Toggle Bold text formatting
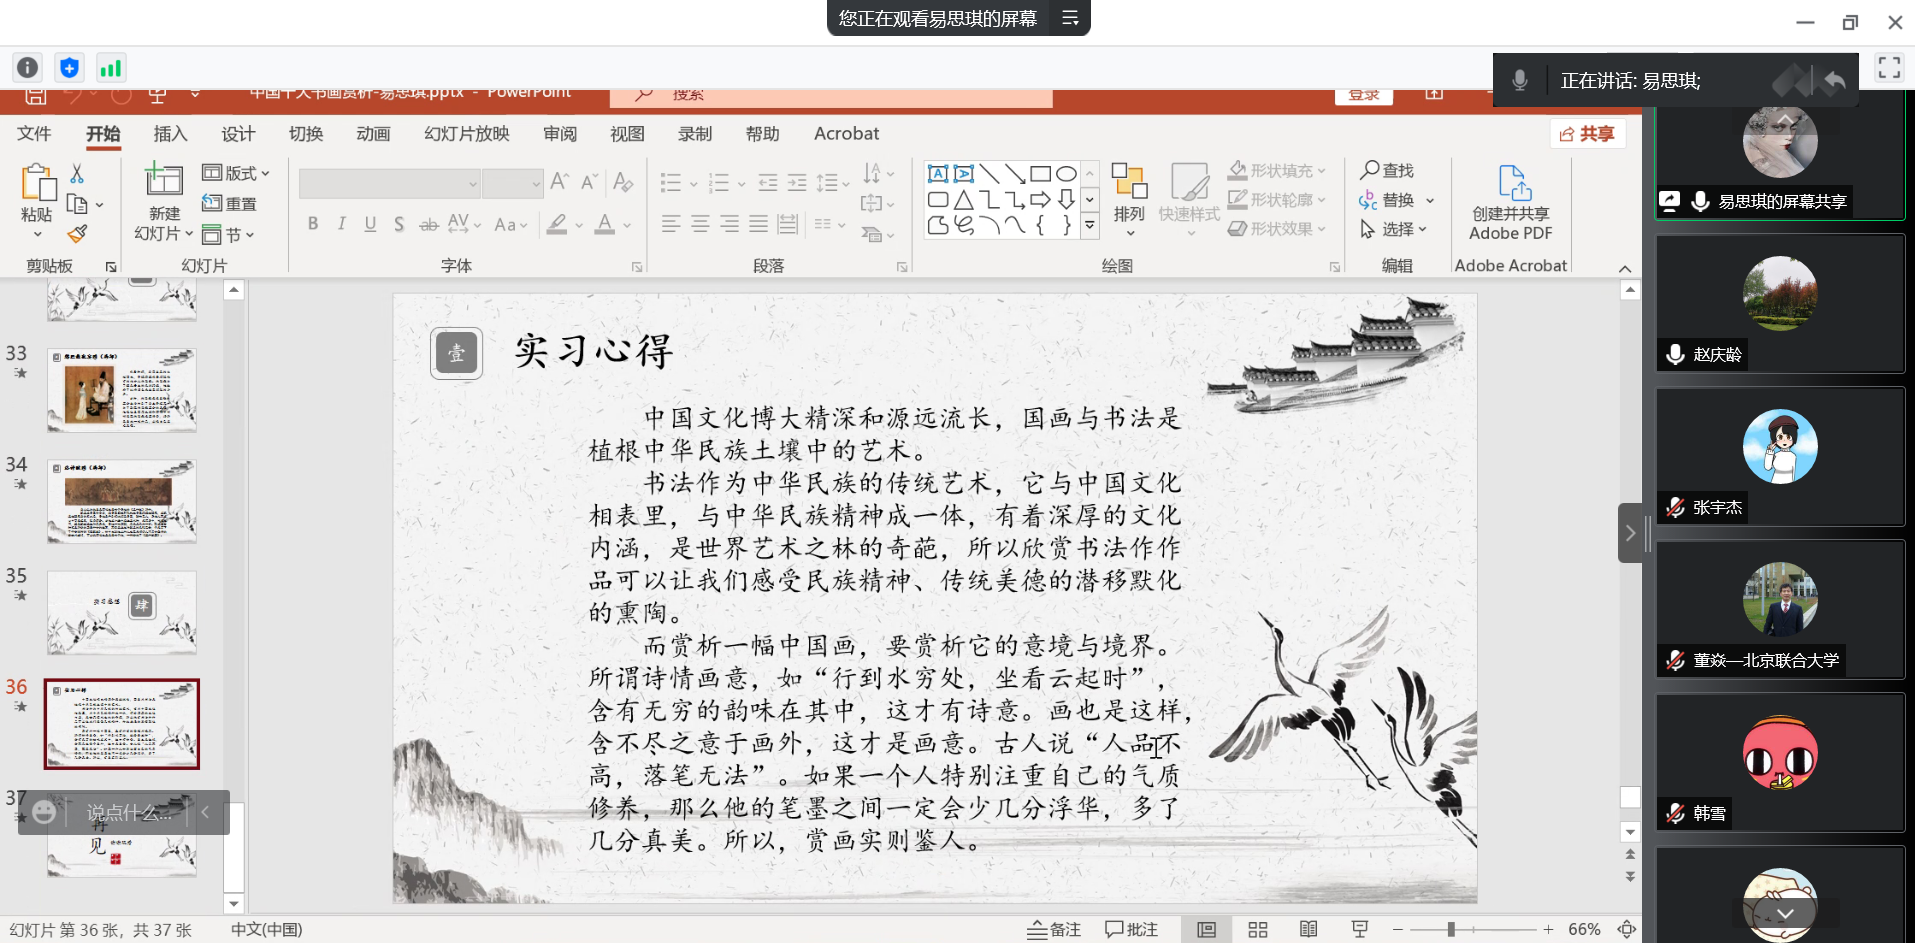This screenshot has height=944, width=1915. tap(313, 224)
